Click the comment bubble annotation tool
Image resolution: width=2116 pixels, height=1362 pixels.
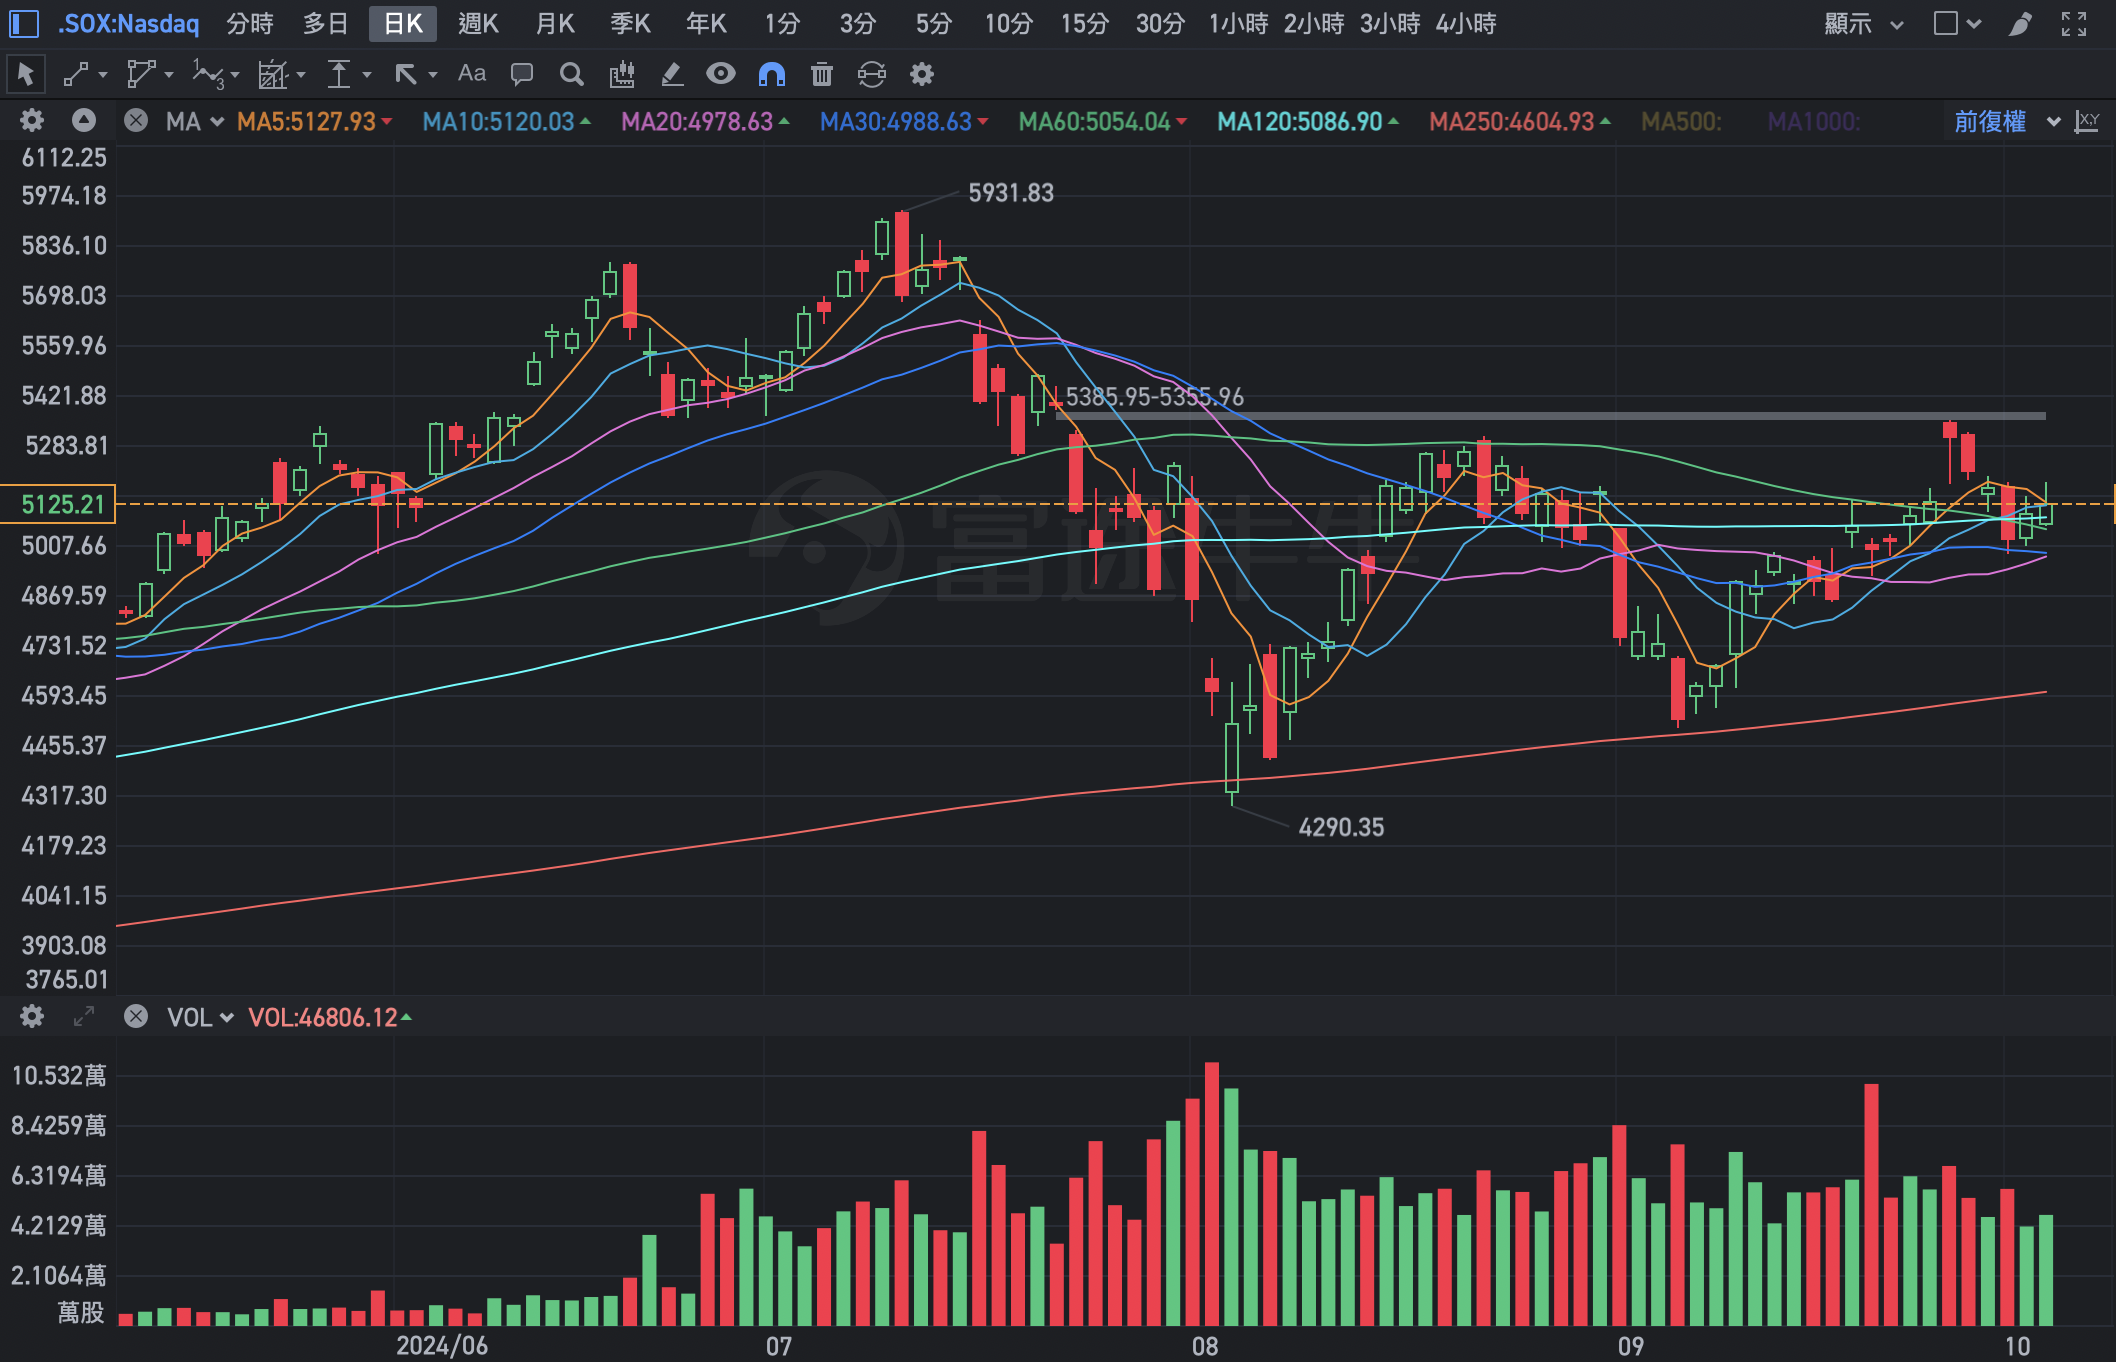[x=521, y=74]
